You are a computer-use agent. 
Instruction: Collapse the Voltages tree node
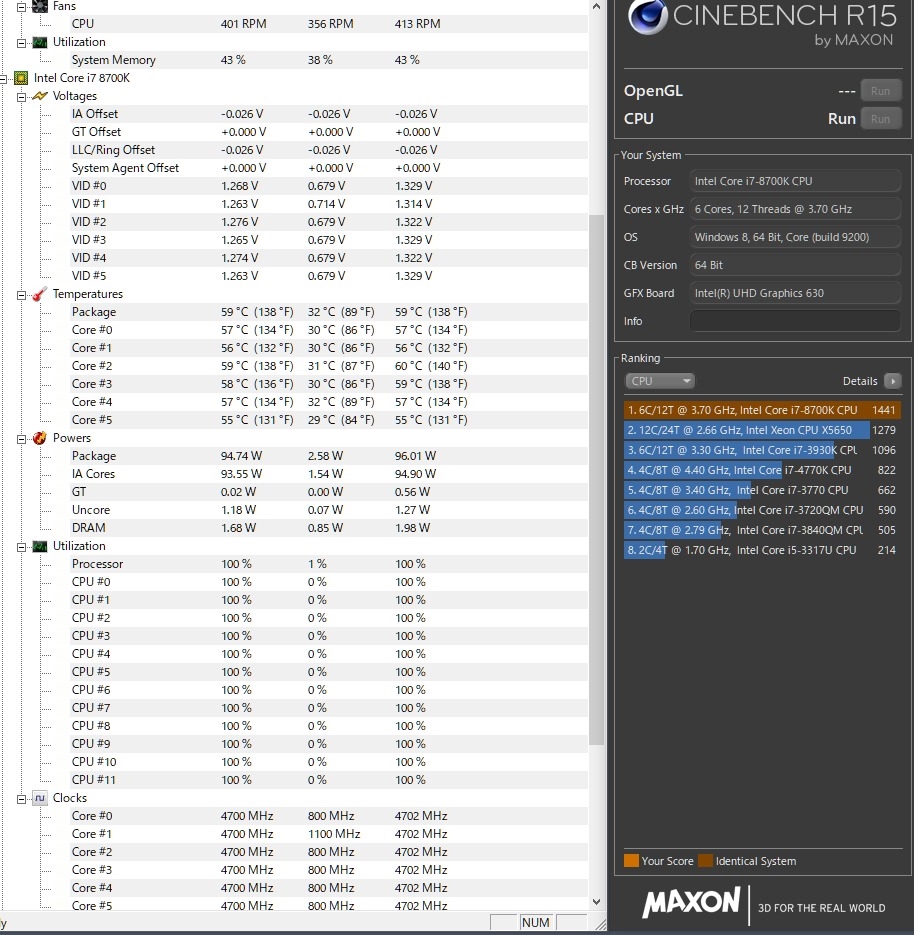(21, 97)
